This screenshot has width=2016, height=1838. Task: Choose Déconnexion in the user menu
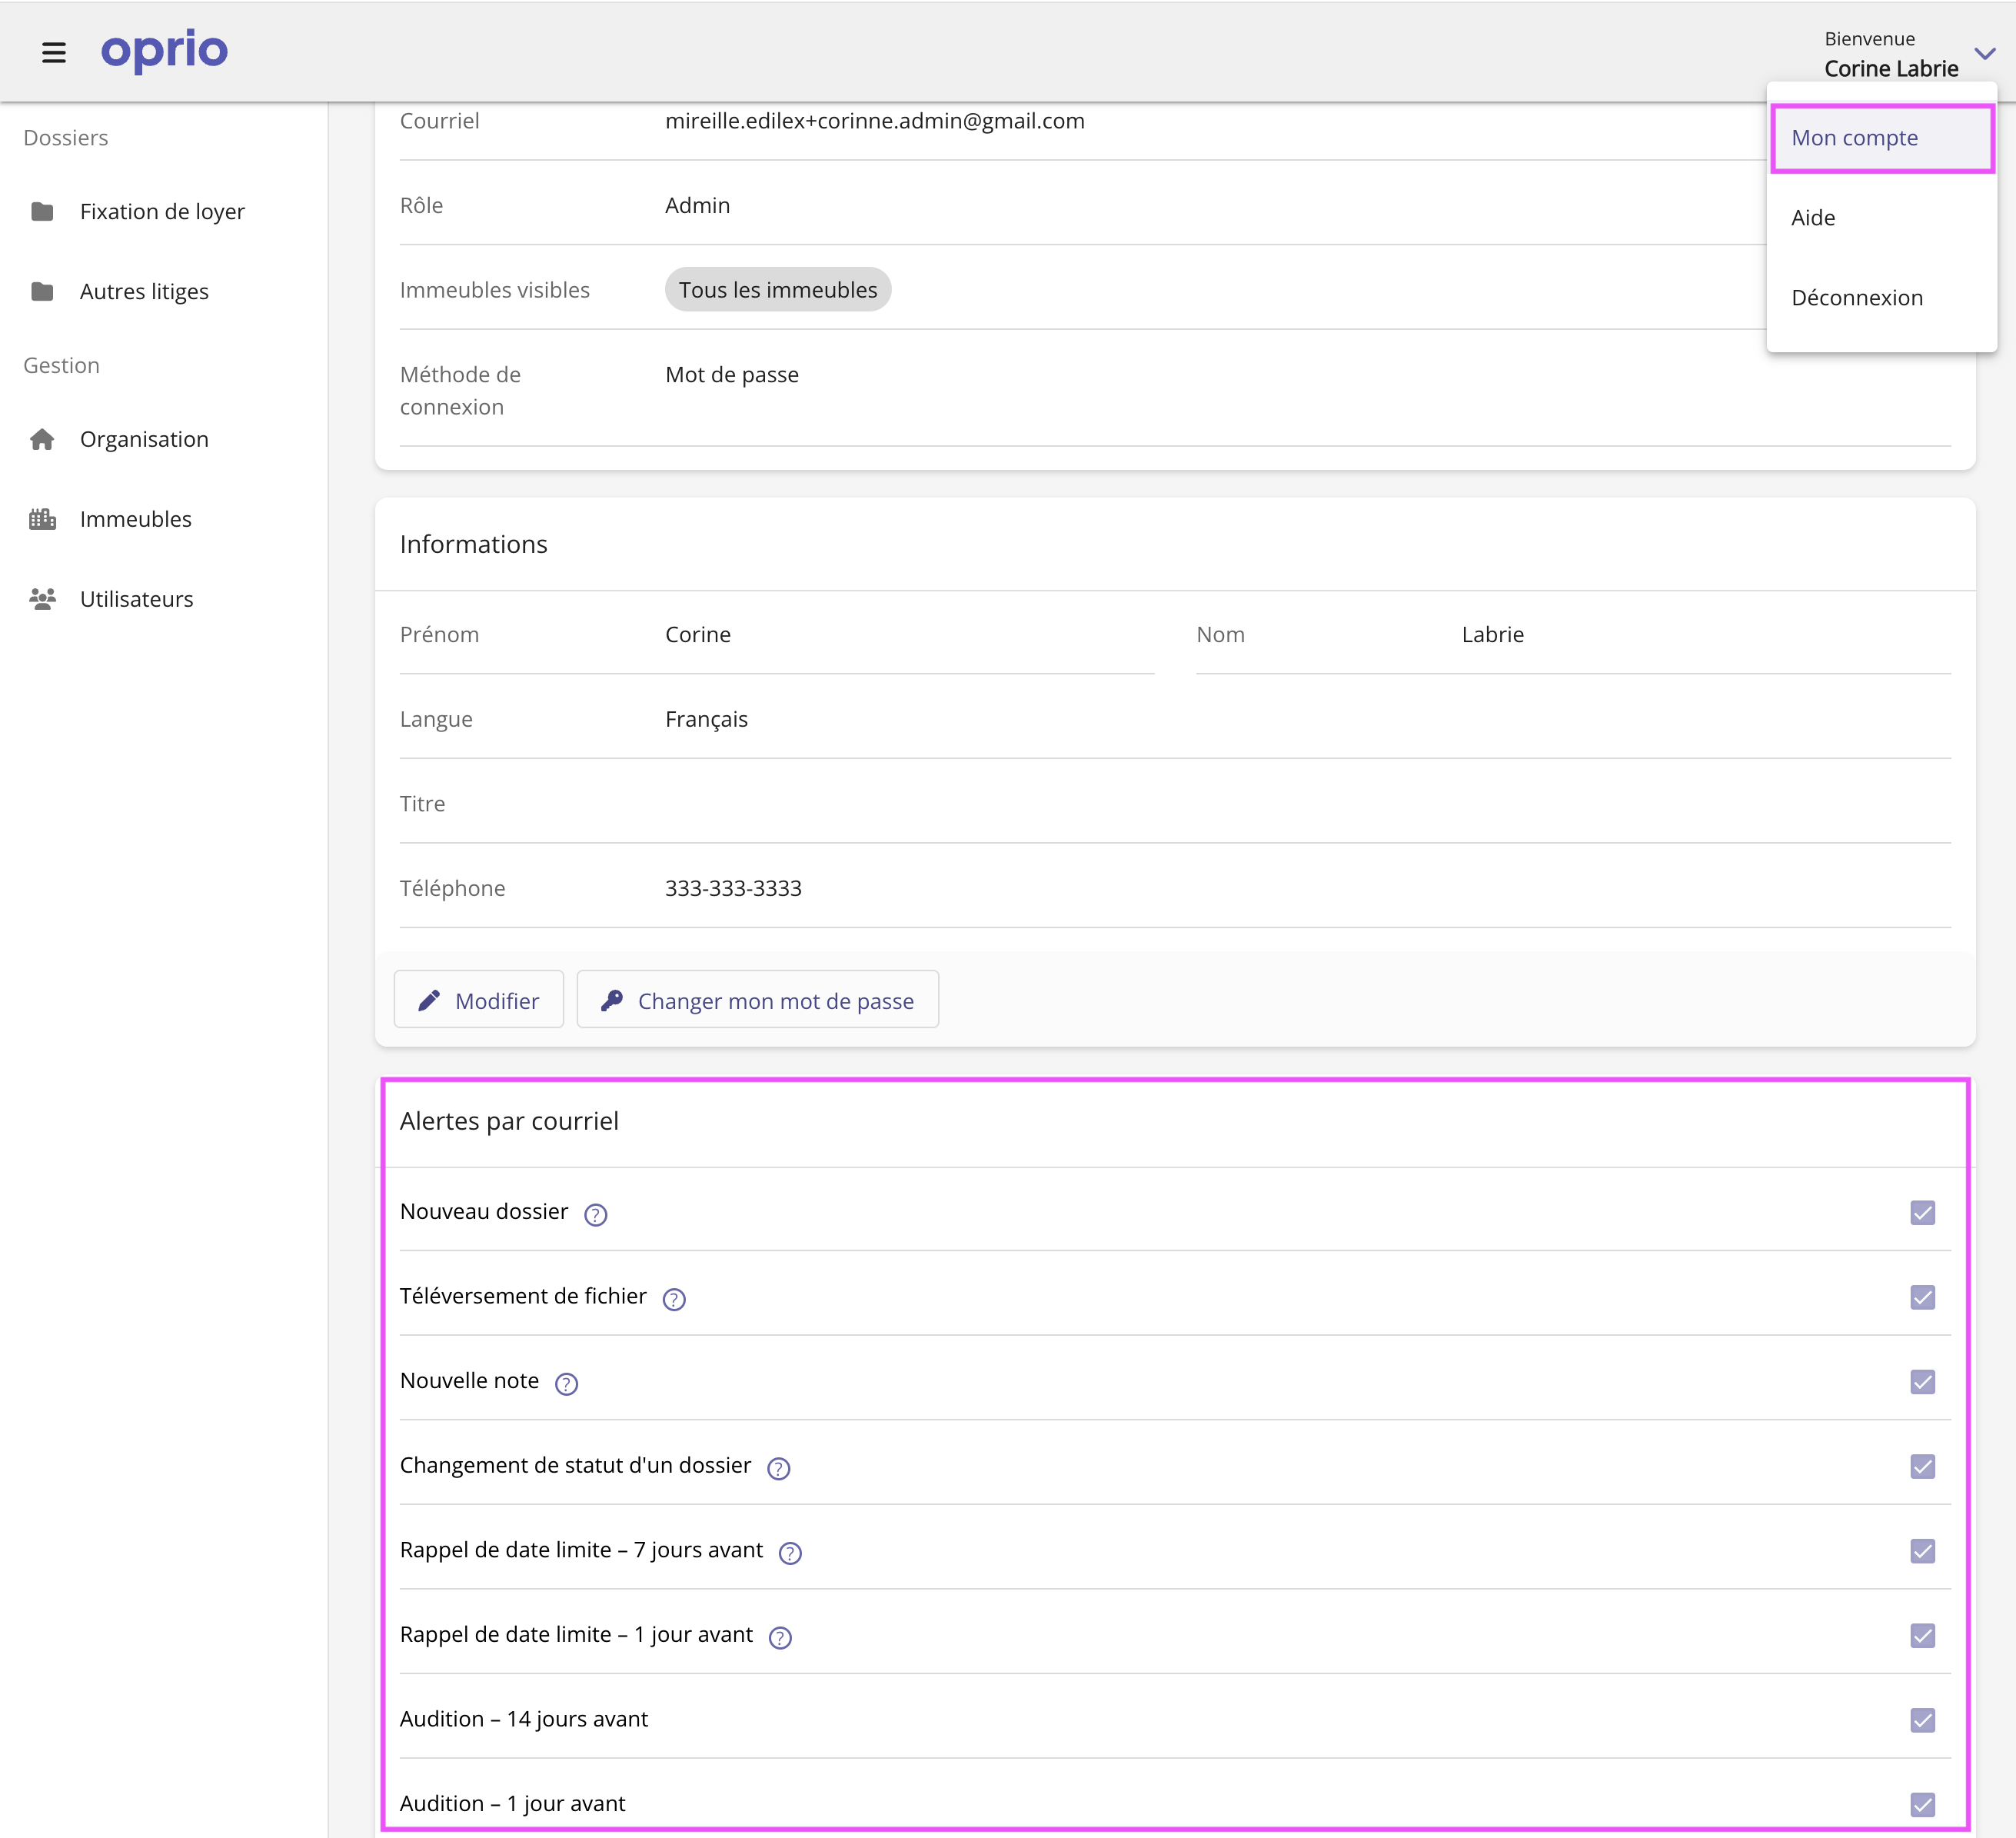pyautogui.click(x=1857, y=298)
